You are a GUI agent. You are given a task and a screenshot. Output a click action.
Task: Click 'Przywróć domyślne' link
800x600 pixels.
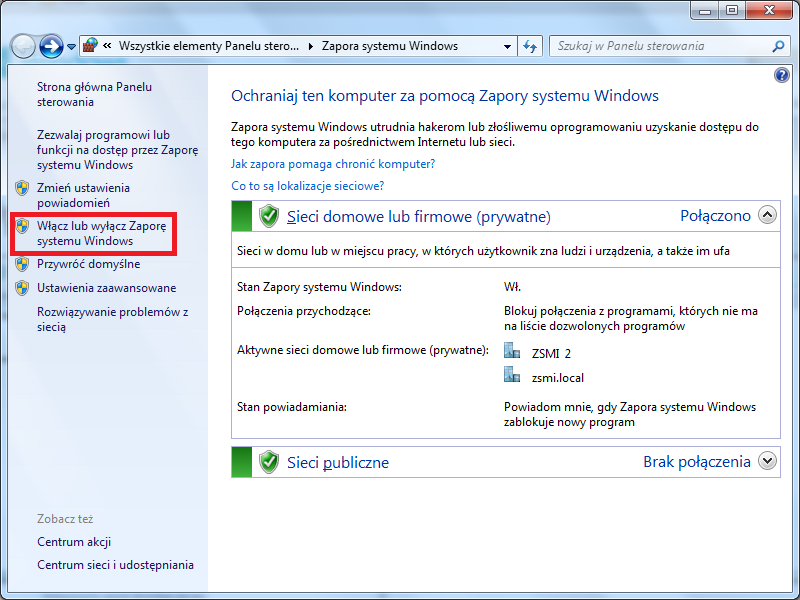point(88,264)
